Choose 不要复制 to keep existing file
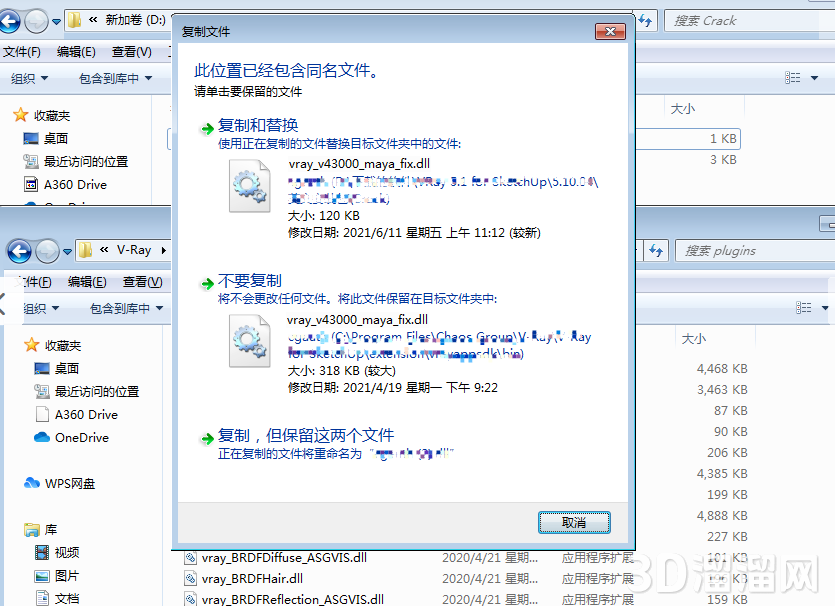The height and width of the screenshot is (606, 835). click(250, 281)
